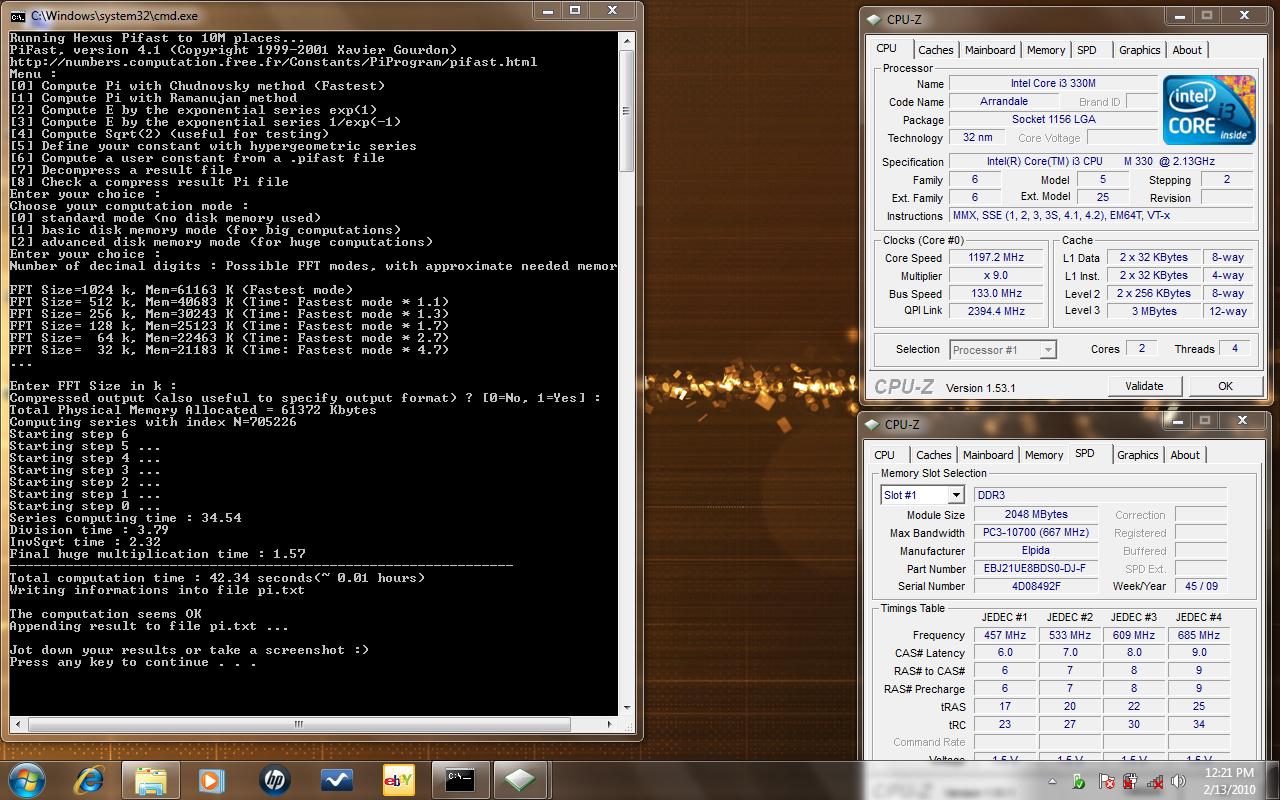Click the 133.0 MHz bus speed value
Screen dimensions: 1280x800
point(996,294)
